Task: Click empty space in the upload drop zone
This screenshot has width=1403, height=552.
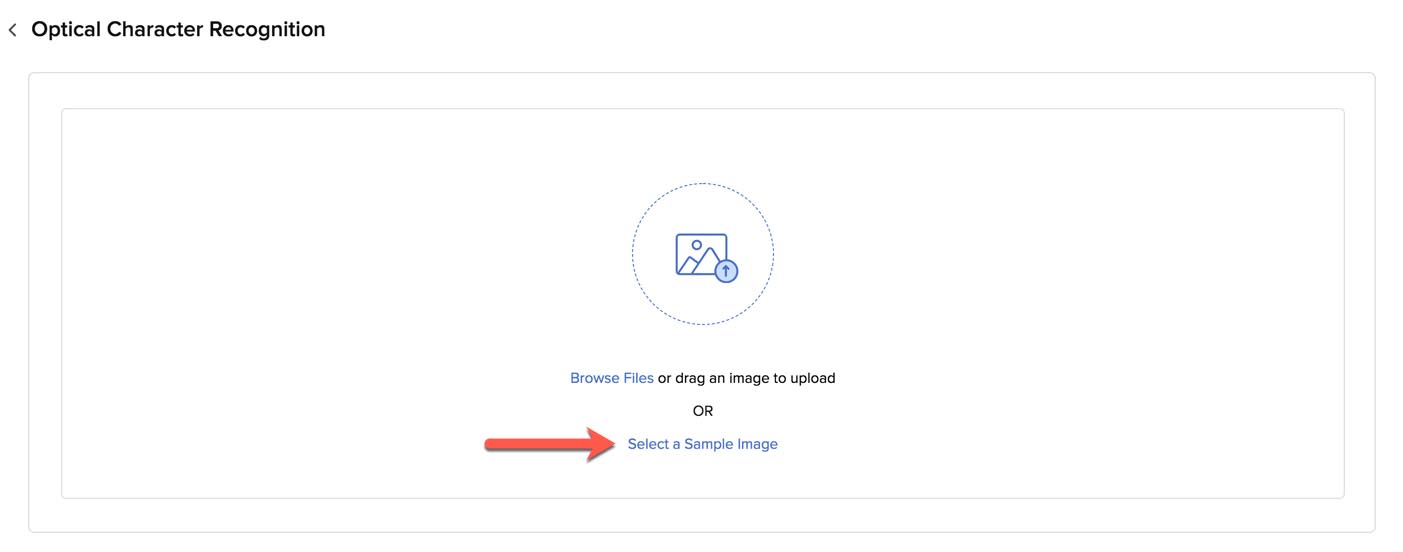Action: (x=300, y=300)
